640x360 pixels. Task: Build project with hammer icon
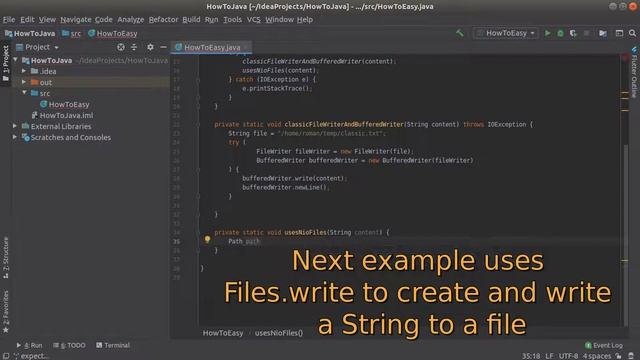click(460, 33)
